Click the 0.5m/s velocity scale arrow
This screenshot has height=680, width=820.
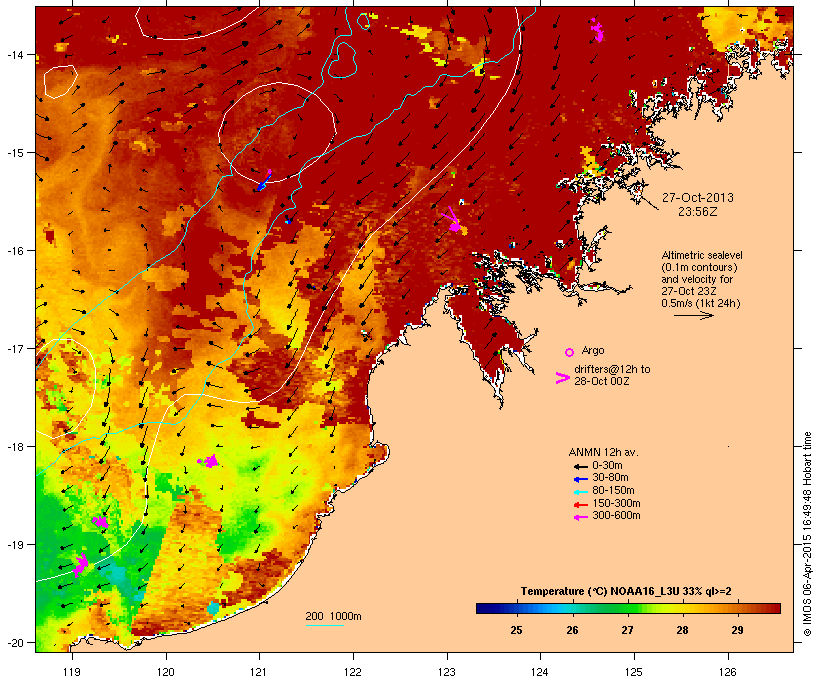pos(693,315)
